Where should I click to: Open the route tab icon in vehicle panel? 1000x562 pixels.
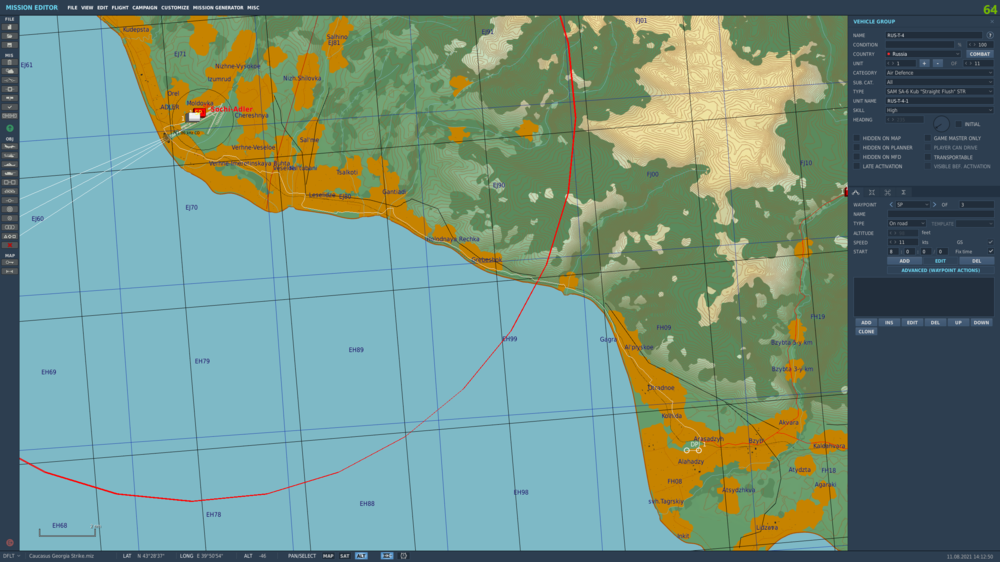(856, 192)
